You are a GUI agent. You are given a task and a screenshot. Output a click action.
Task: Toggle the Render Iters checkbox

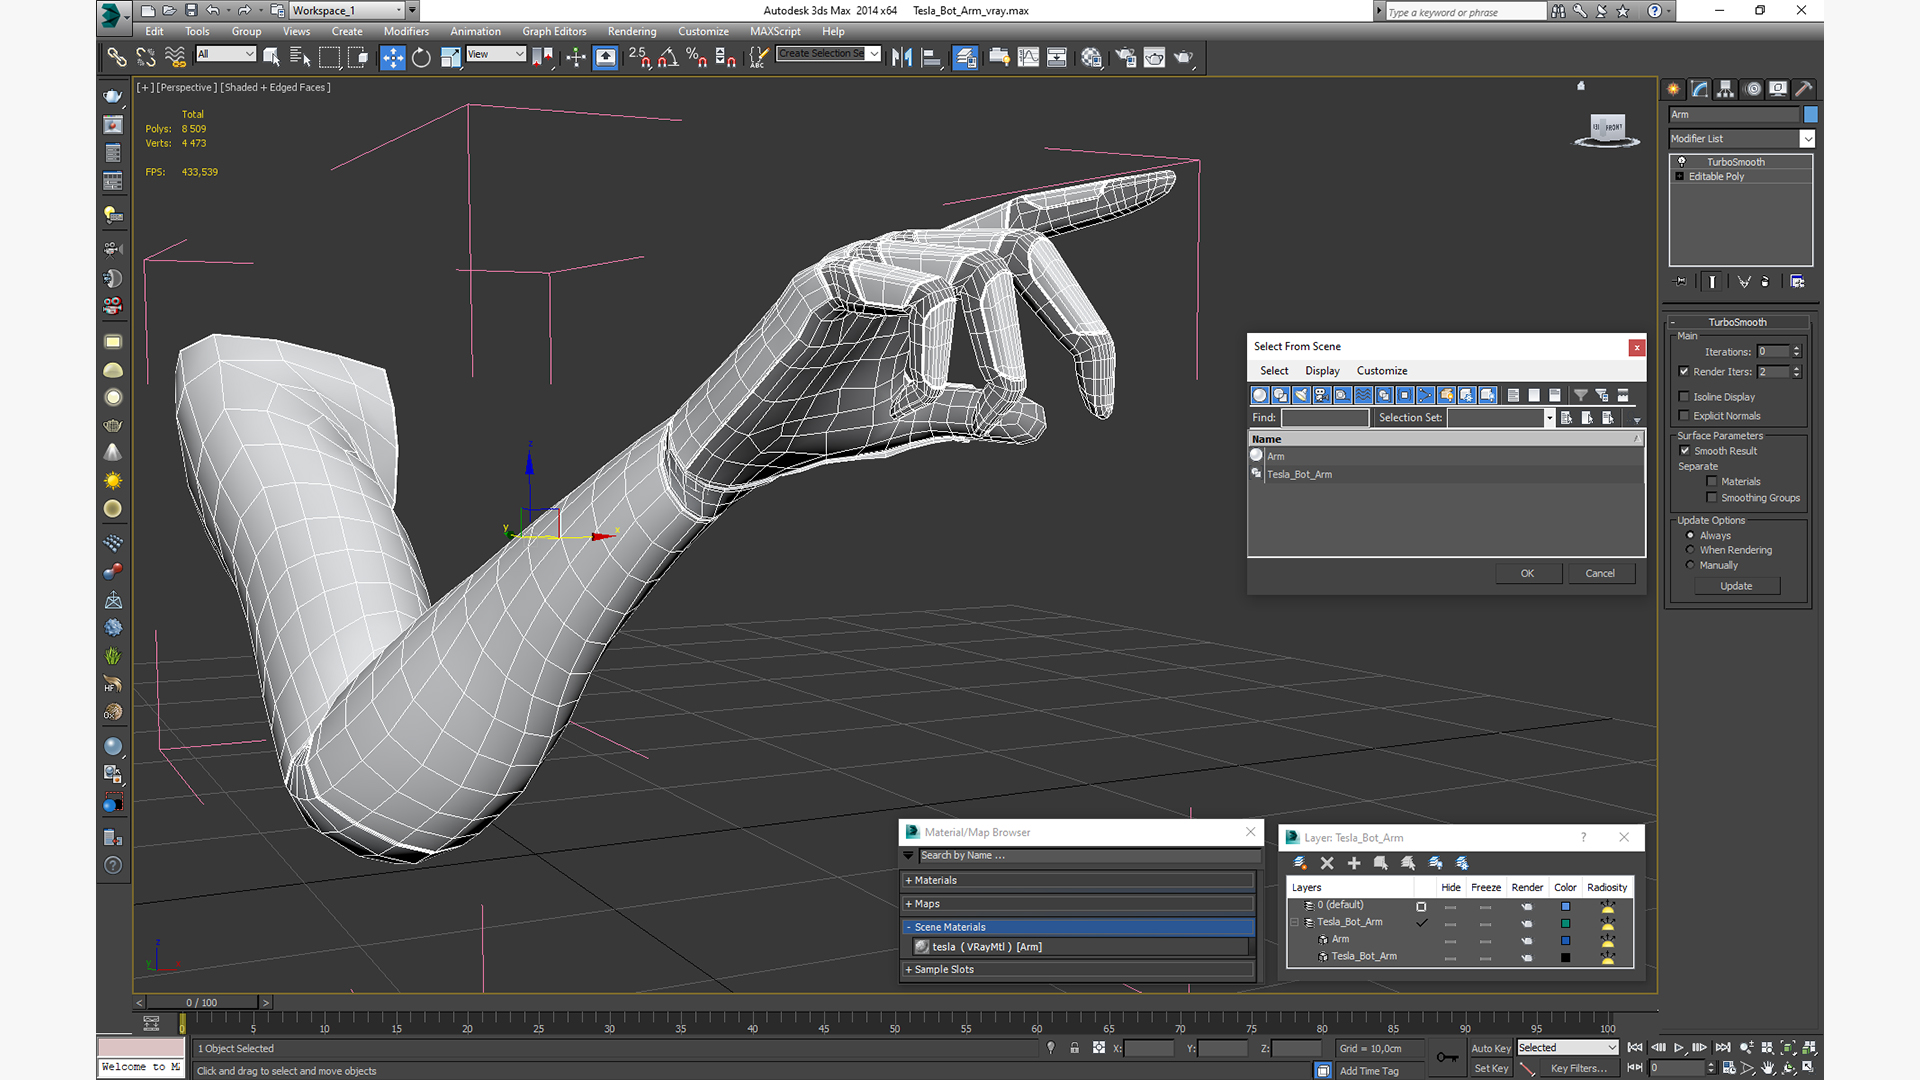1685,372
